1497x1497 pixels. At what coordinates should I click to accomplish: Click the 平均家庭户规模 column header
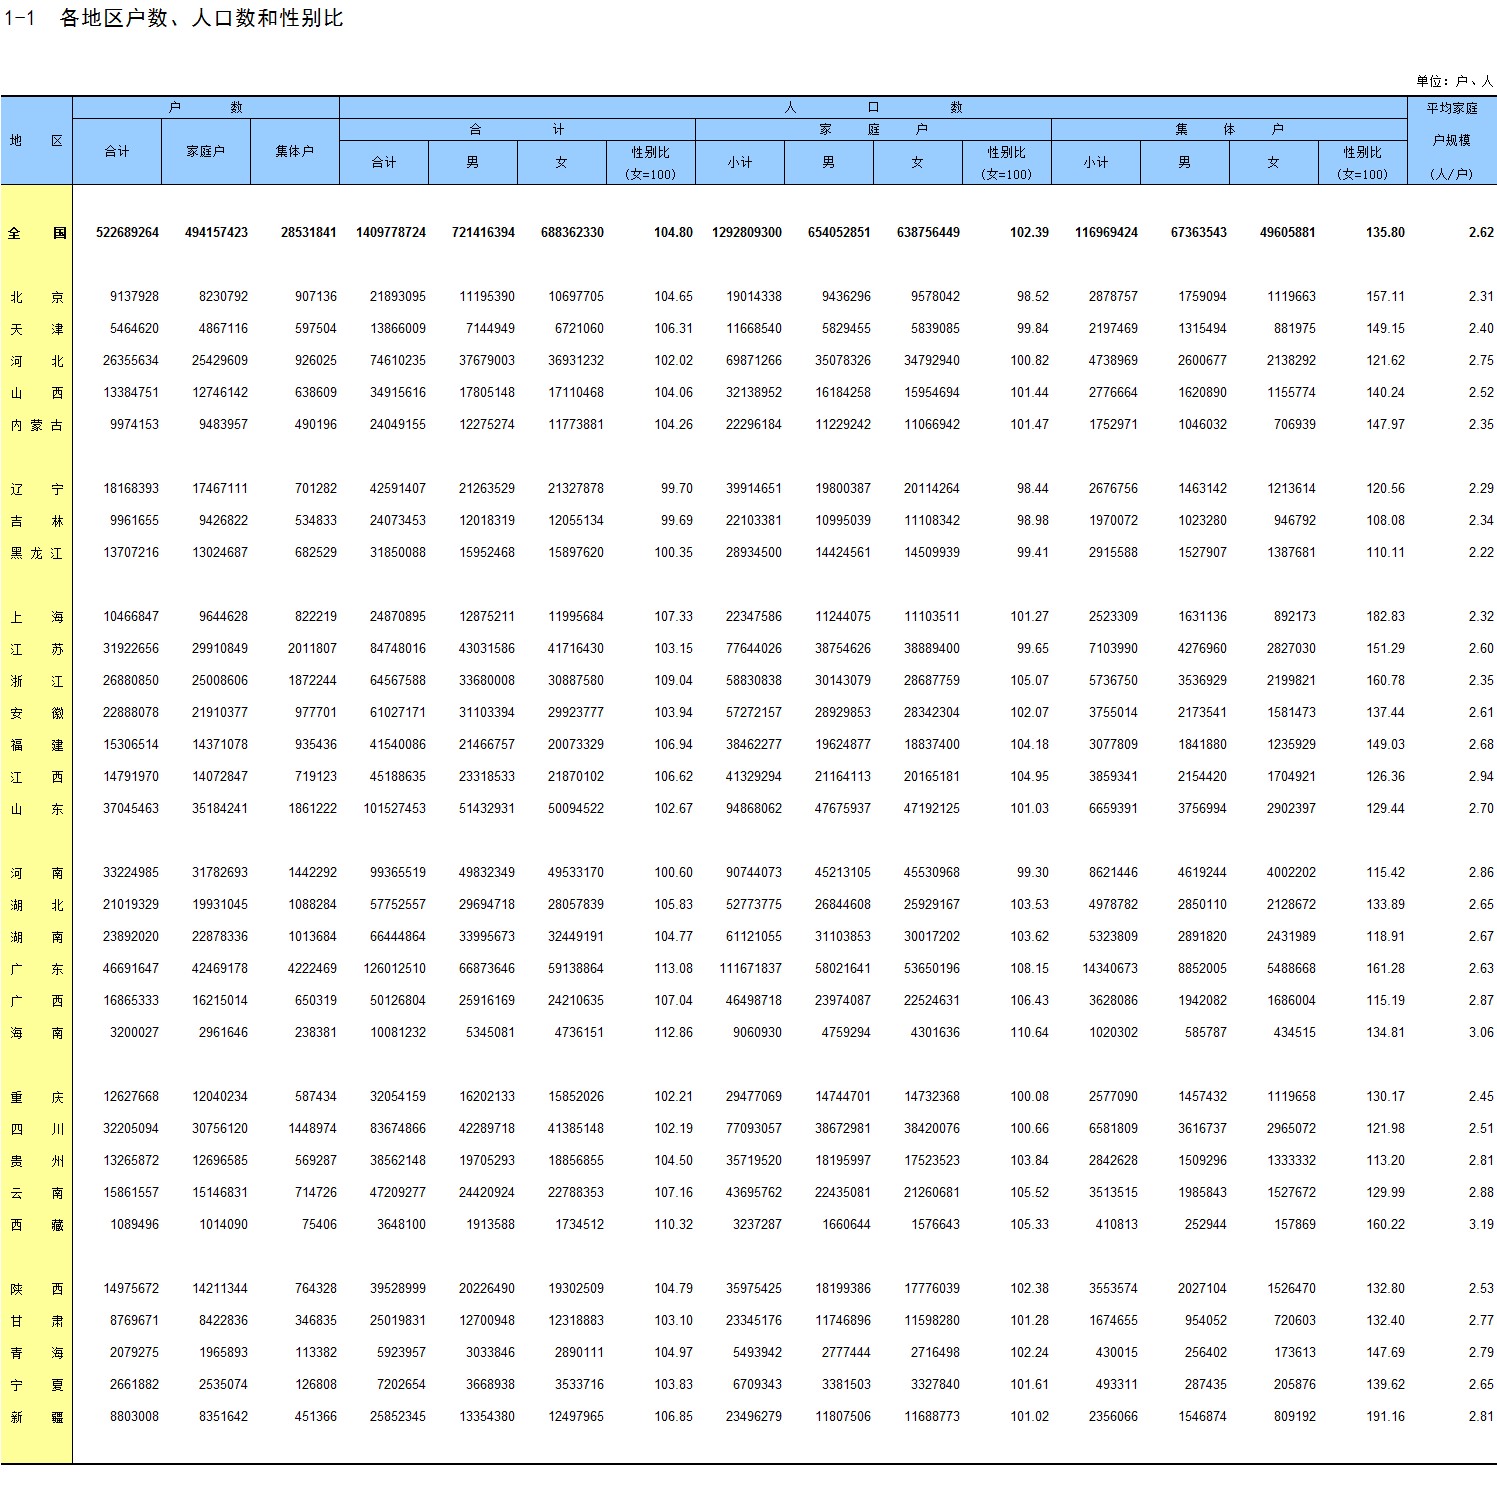tap(1451, 140)
